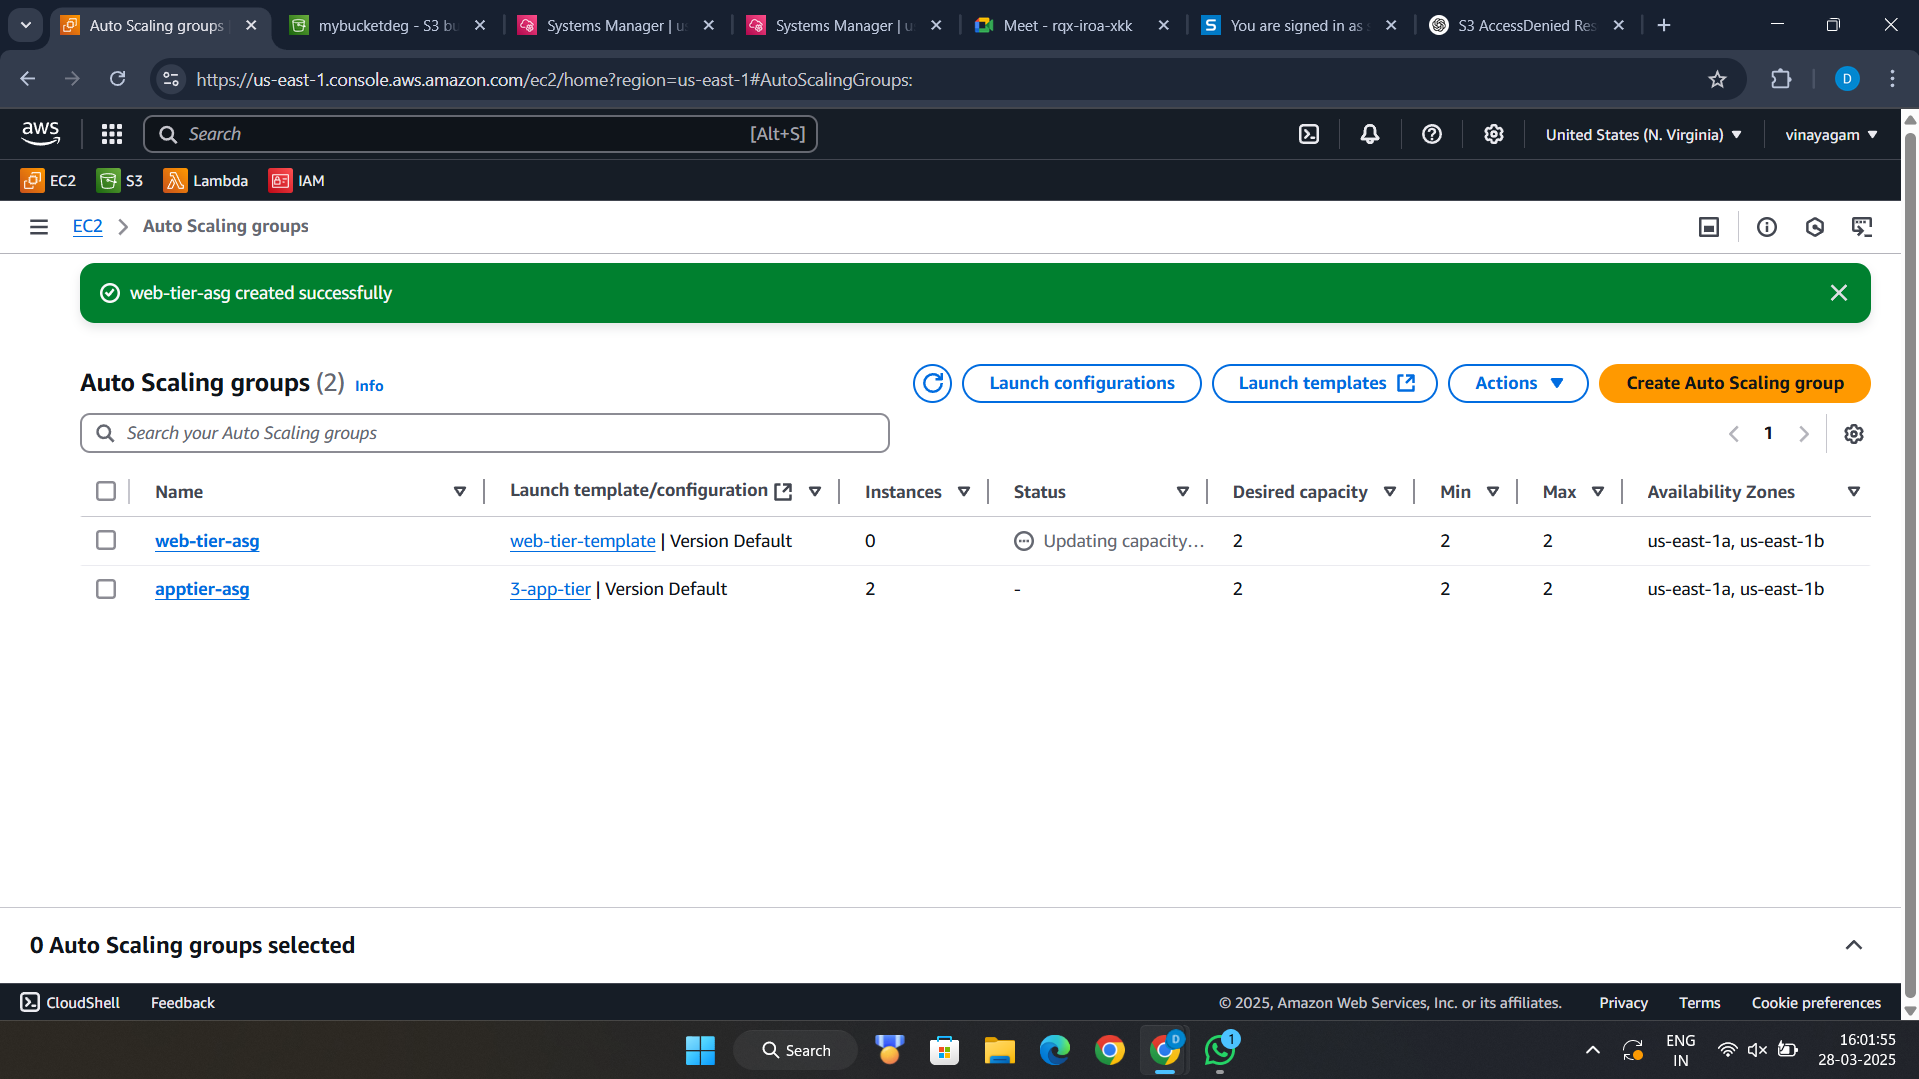Open the region selector United States (N. Virginia)
This screenshot has height=1079, width=1919.
(x=1643, y=134)
